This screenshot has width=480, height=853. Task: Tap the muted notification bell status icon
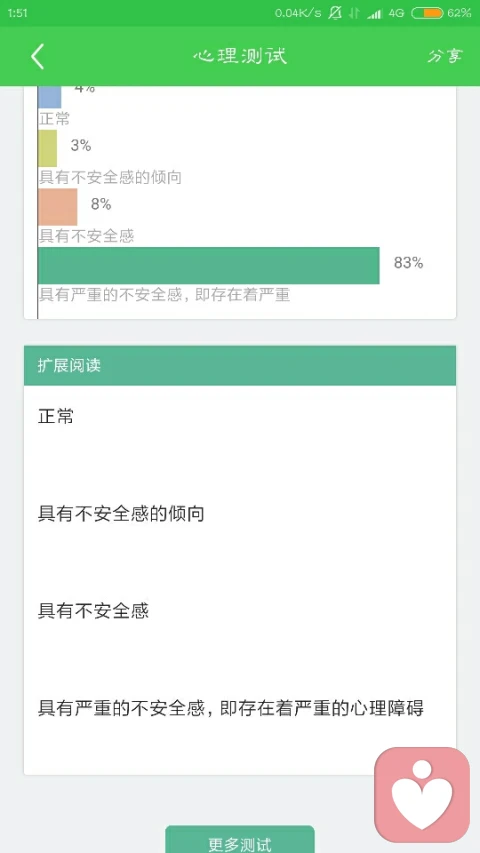click(x=335, y=13)
